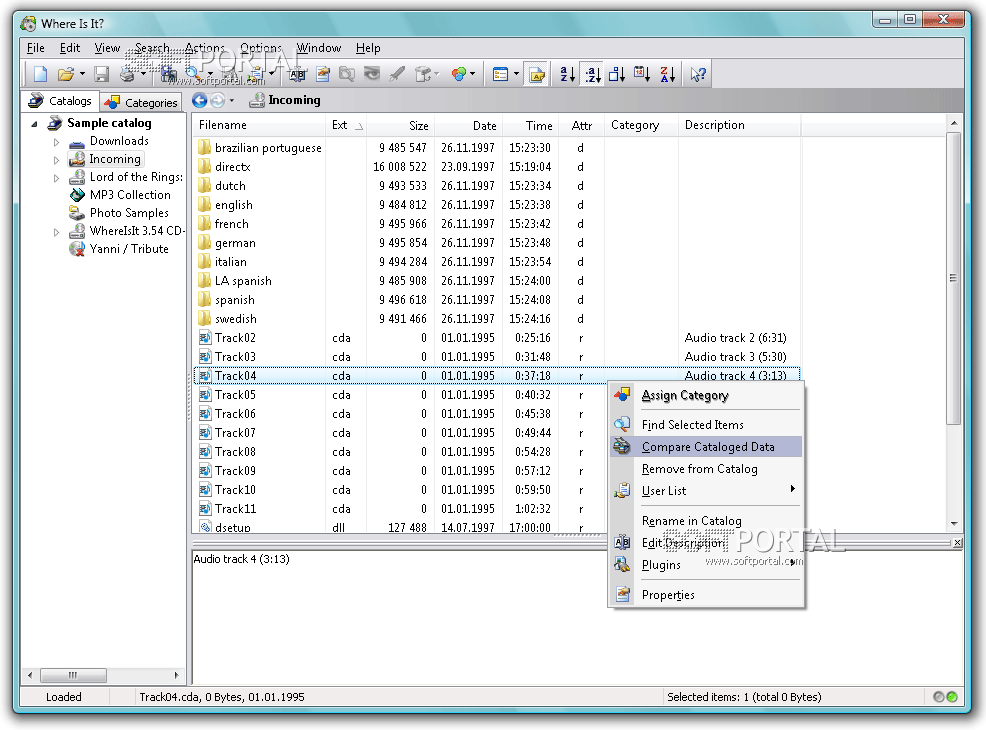Choose Compare Cataloged Data from context menu
This screenshot has width=986, height=730.
[x=706, y=446]
